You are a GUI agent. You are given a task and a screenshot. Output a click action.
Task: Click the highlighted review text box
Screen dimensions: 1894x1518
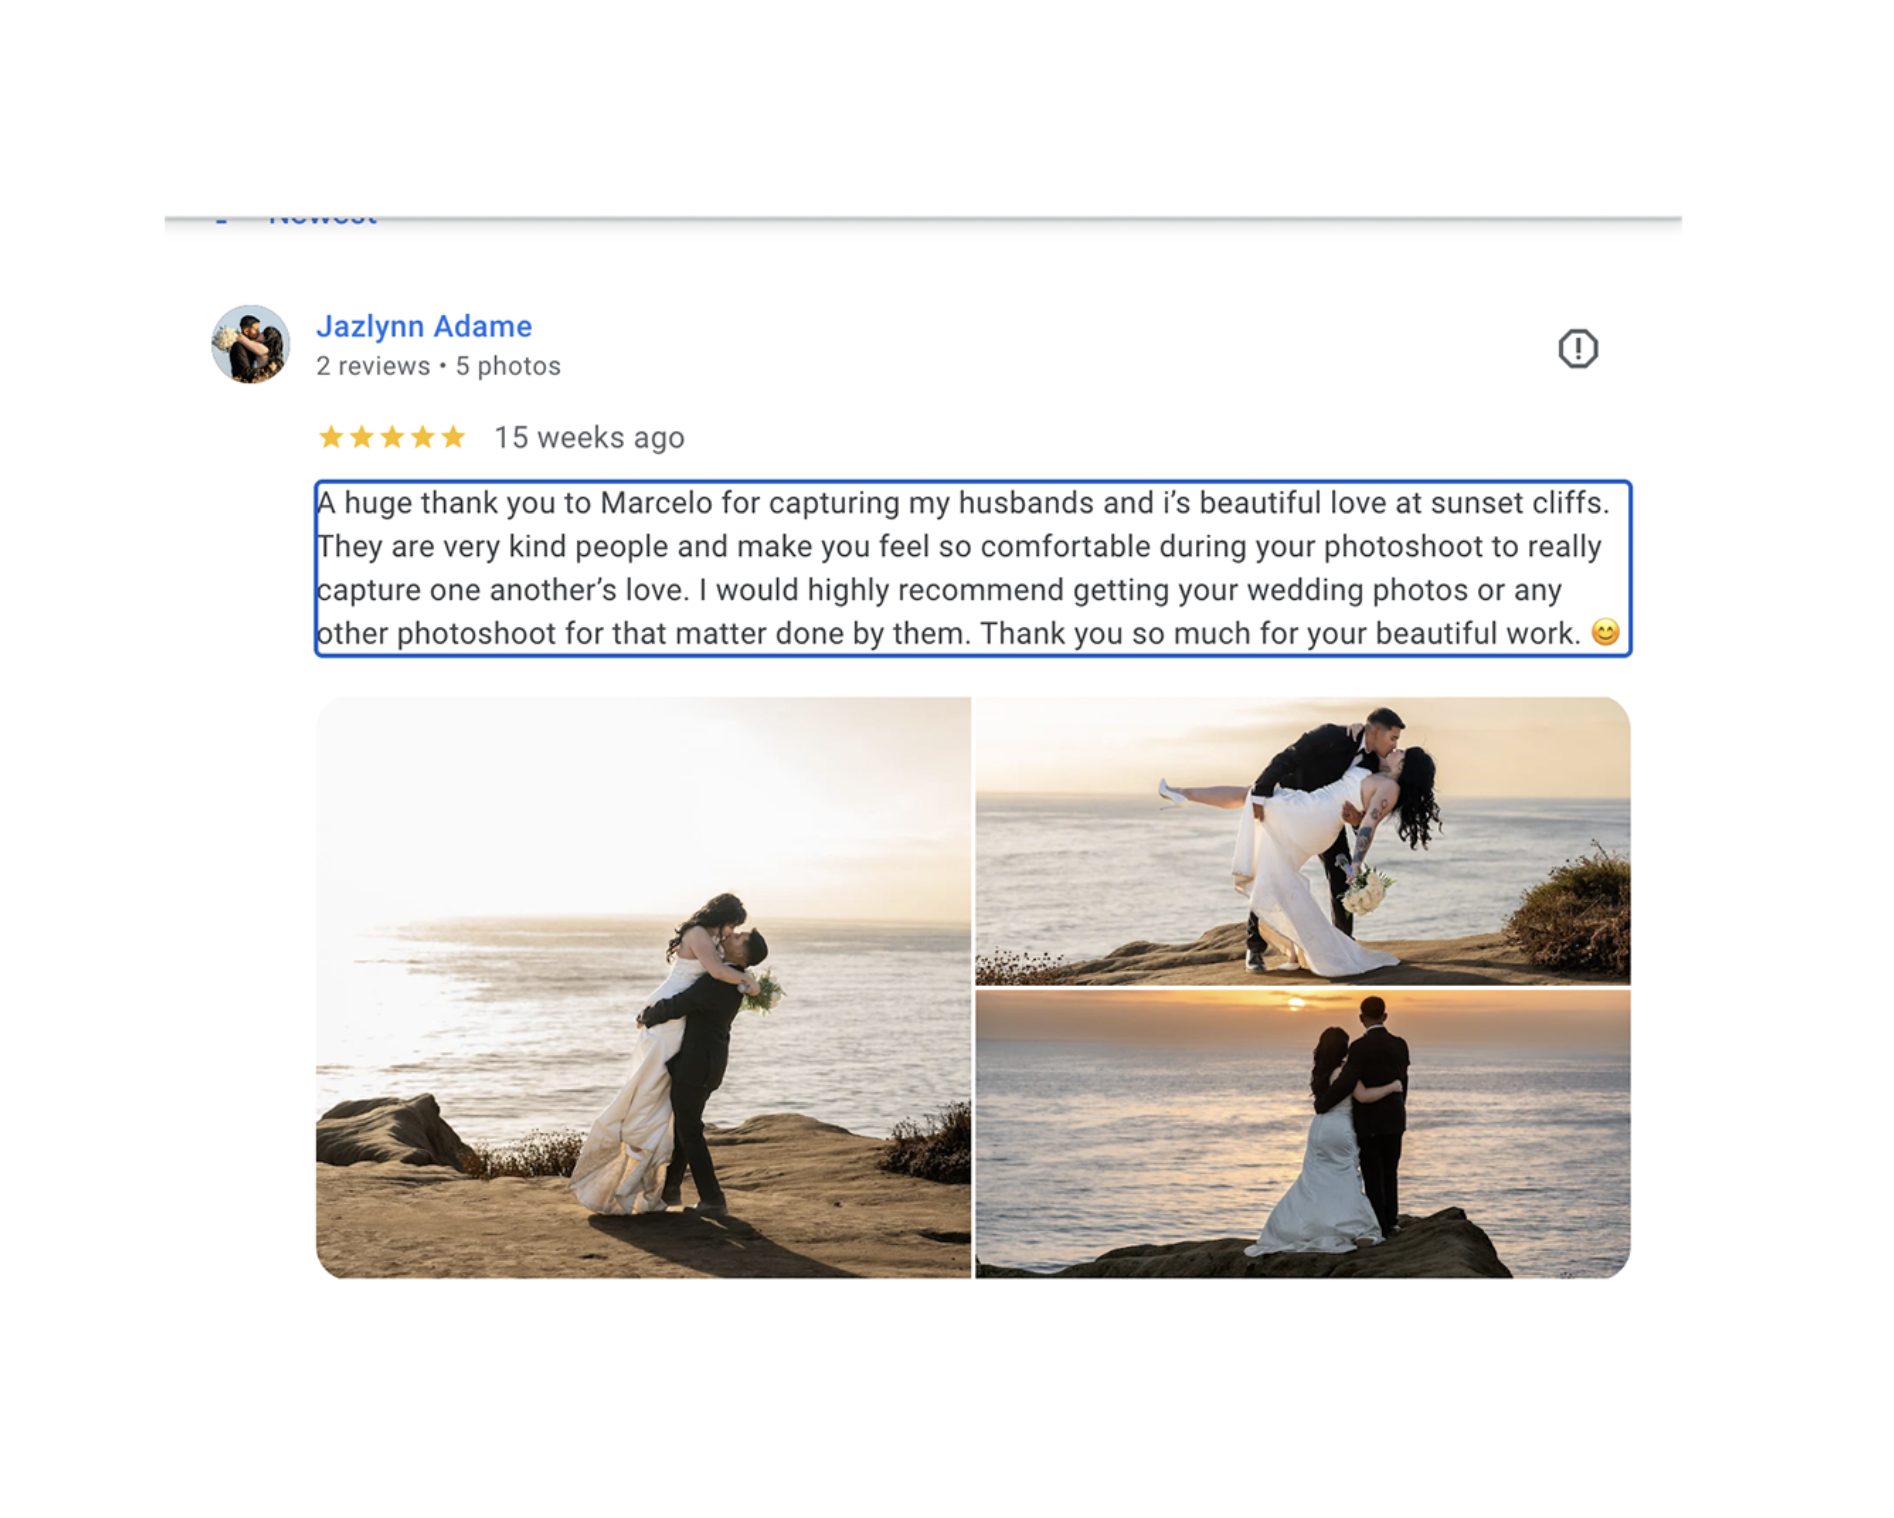click(973, 568)
